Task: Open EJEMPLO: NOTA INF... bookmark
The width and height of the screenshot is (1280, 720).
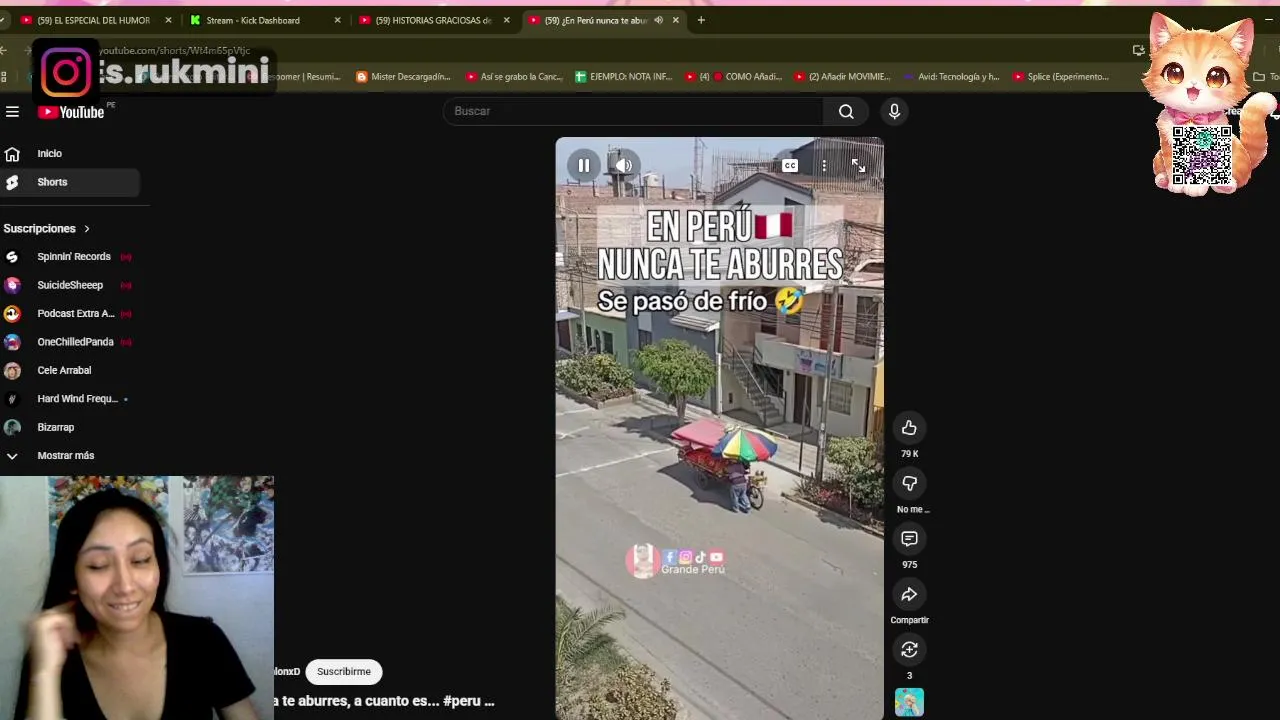Action: 623,77
